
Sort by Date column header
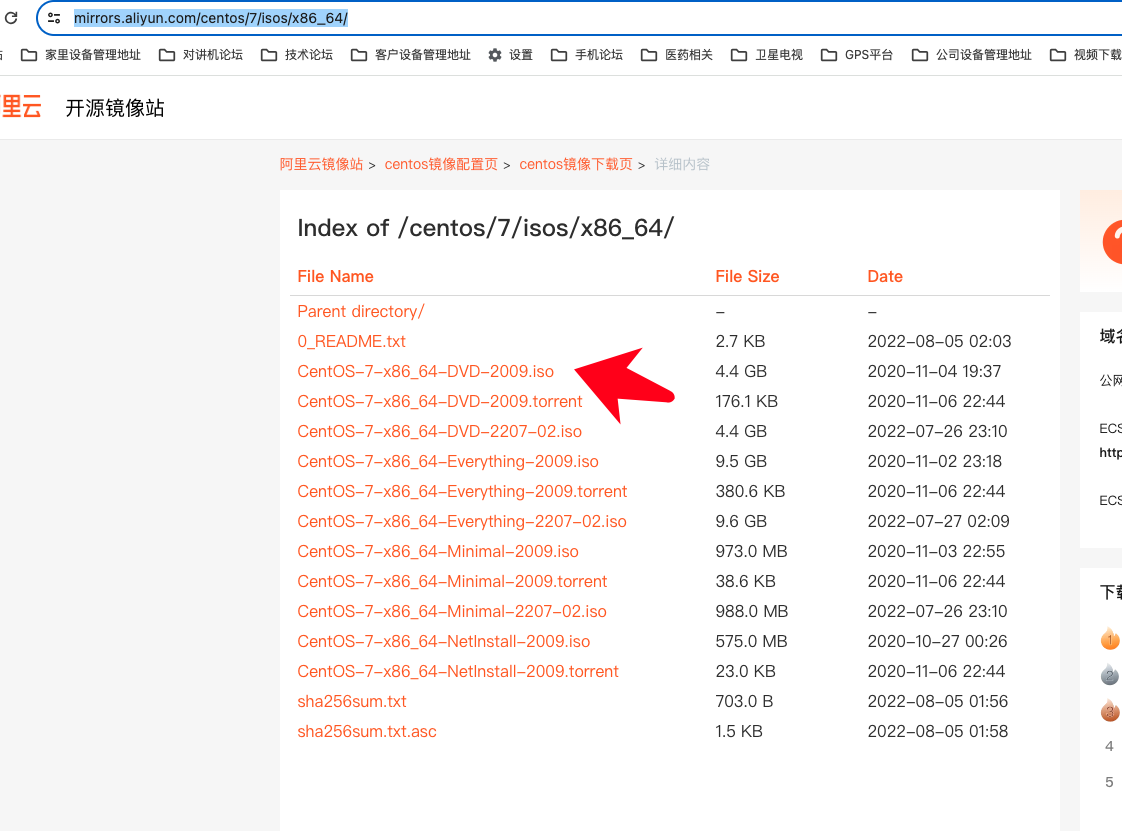(885, 276)
